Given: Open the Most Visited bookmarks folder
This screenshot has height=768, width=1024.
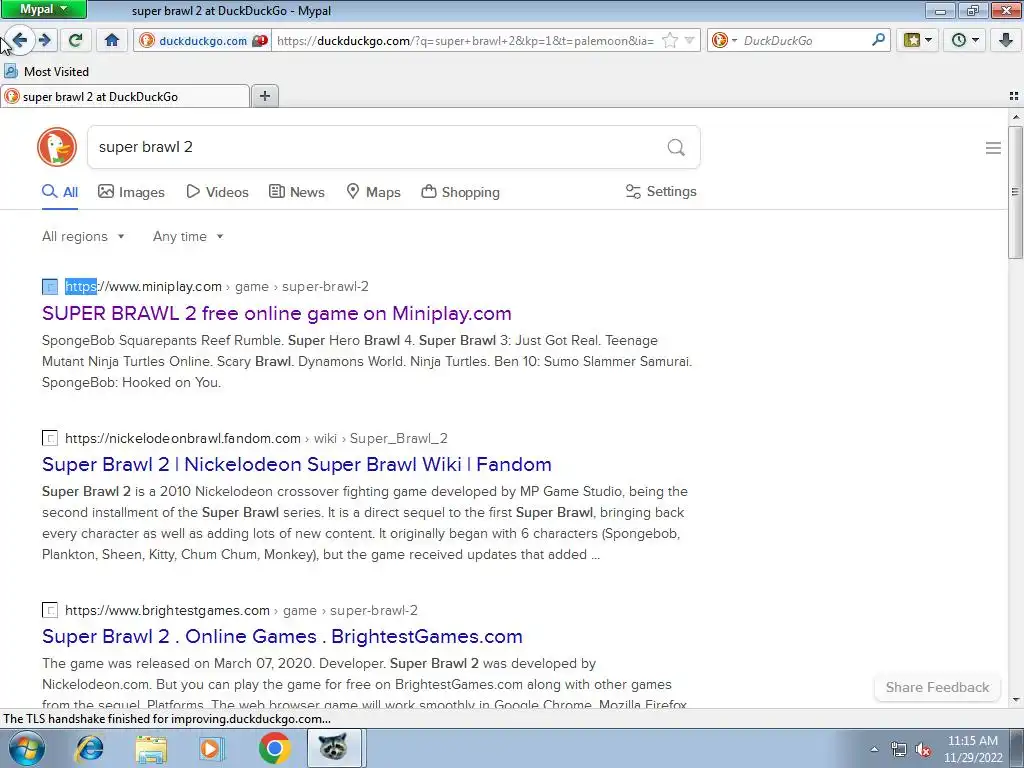Looking at the screenshot, I should click(x=47, y=71).
